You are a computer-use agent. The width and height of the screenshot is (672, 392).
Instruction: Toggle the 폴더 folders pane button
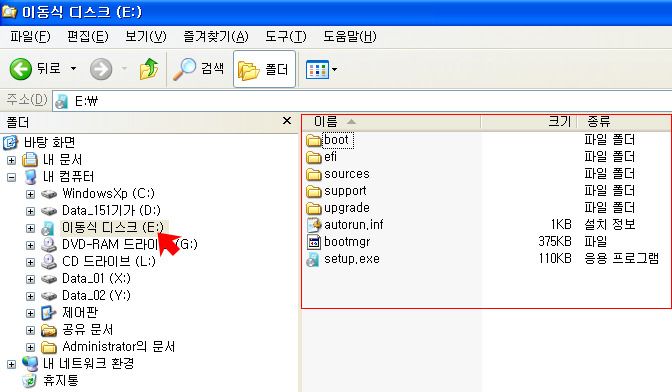tap(264, 69)
